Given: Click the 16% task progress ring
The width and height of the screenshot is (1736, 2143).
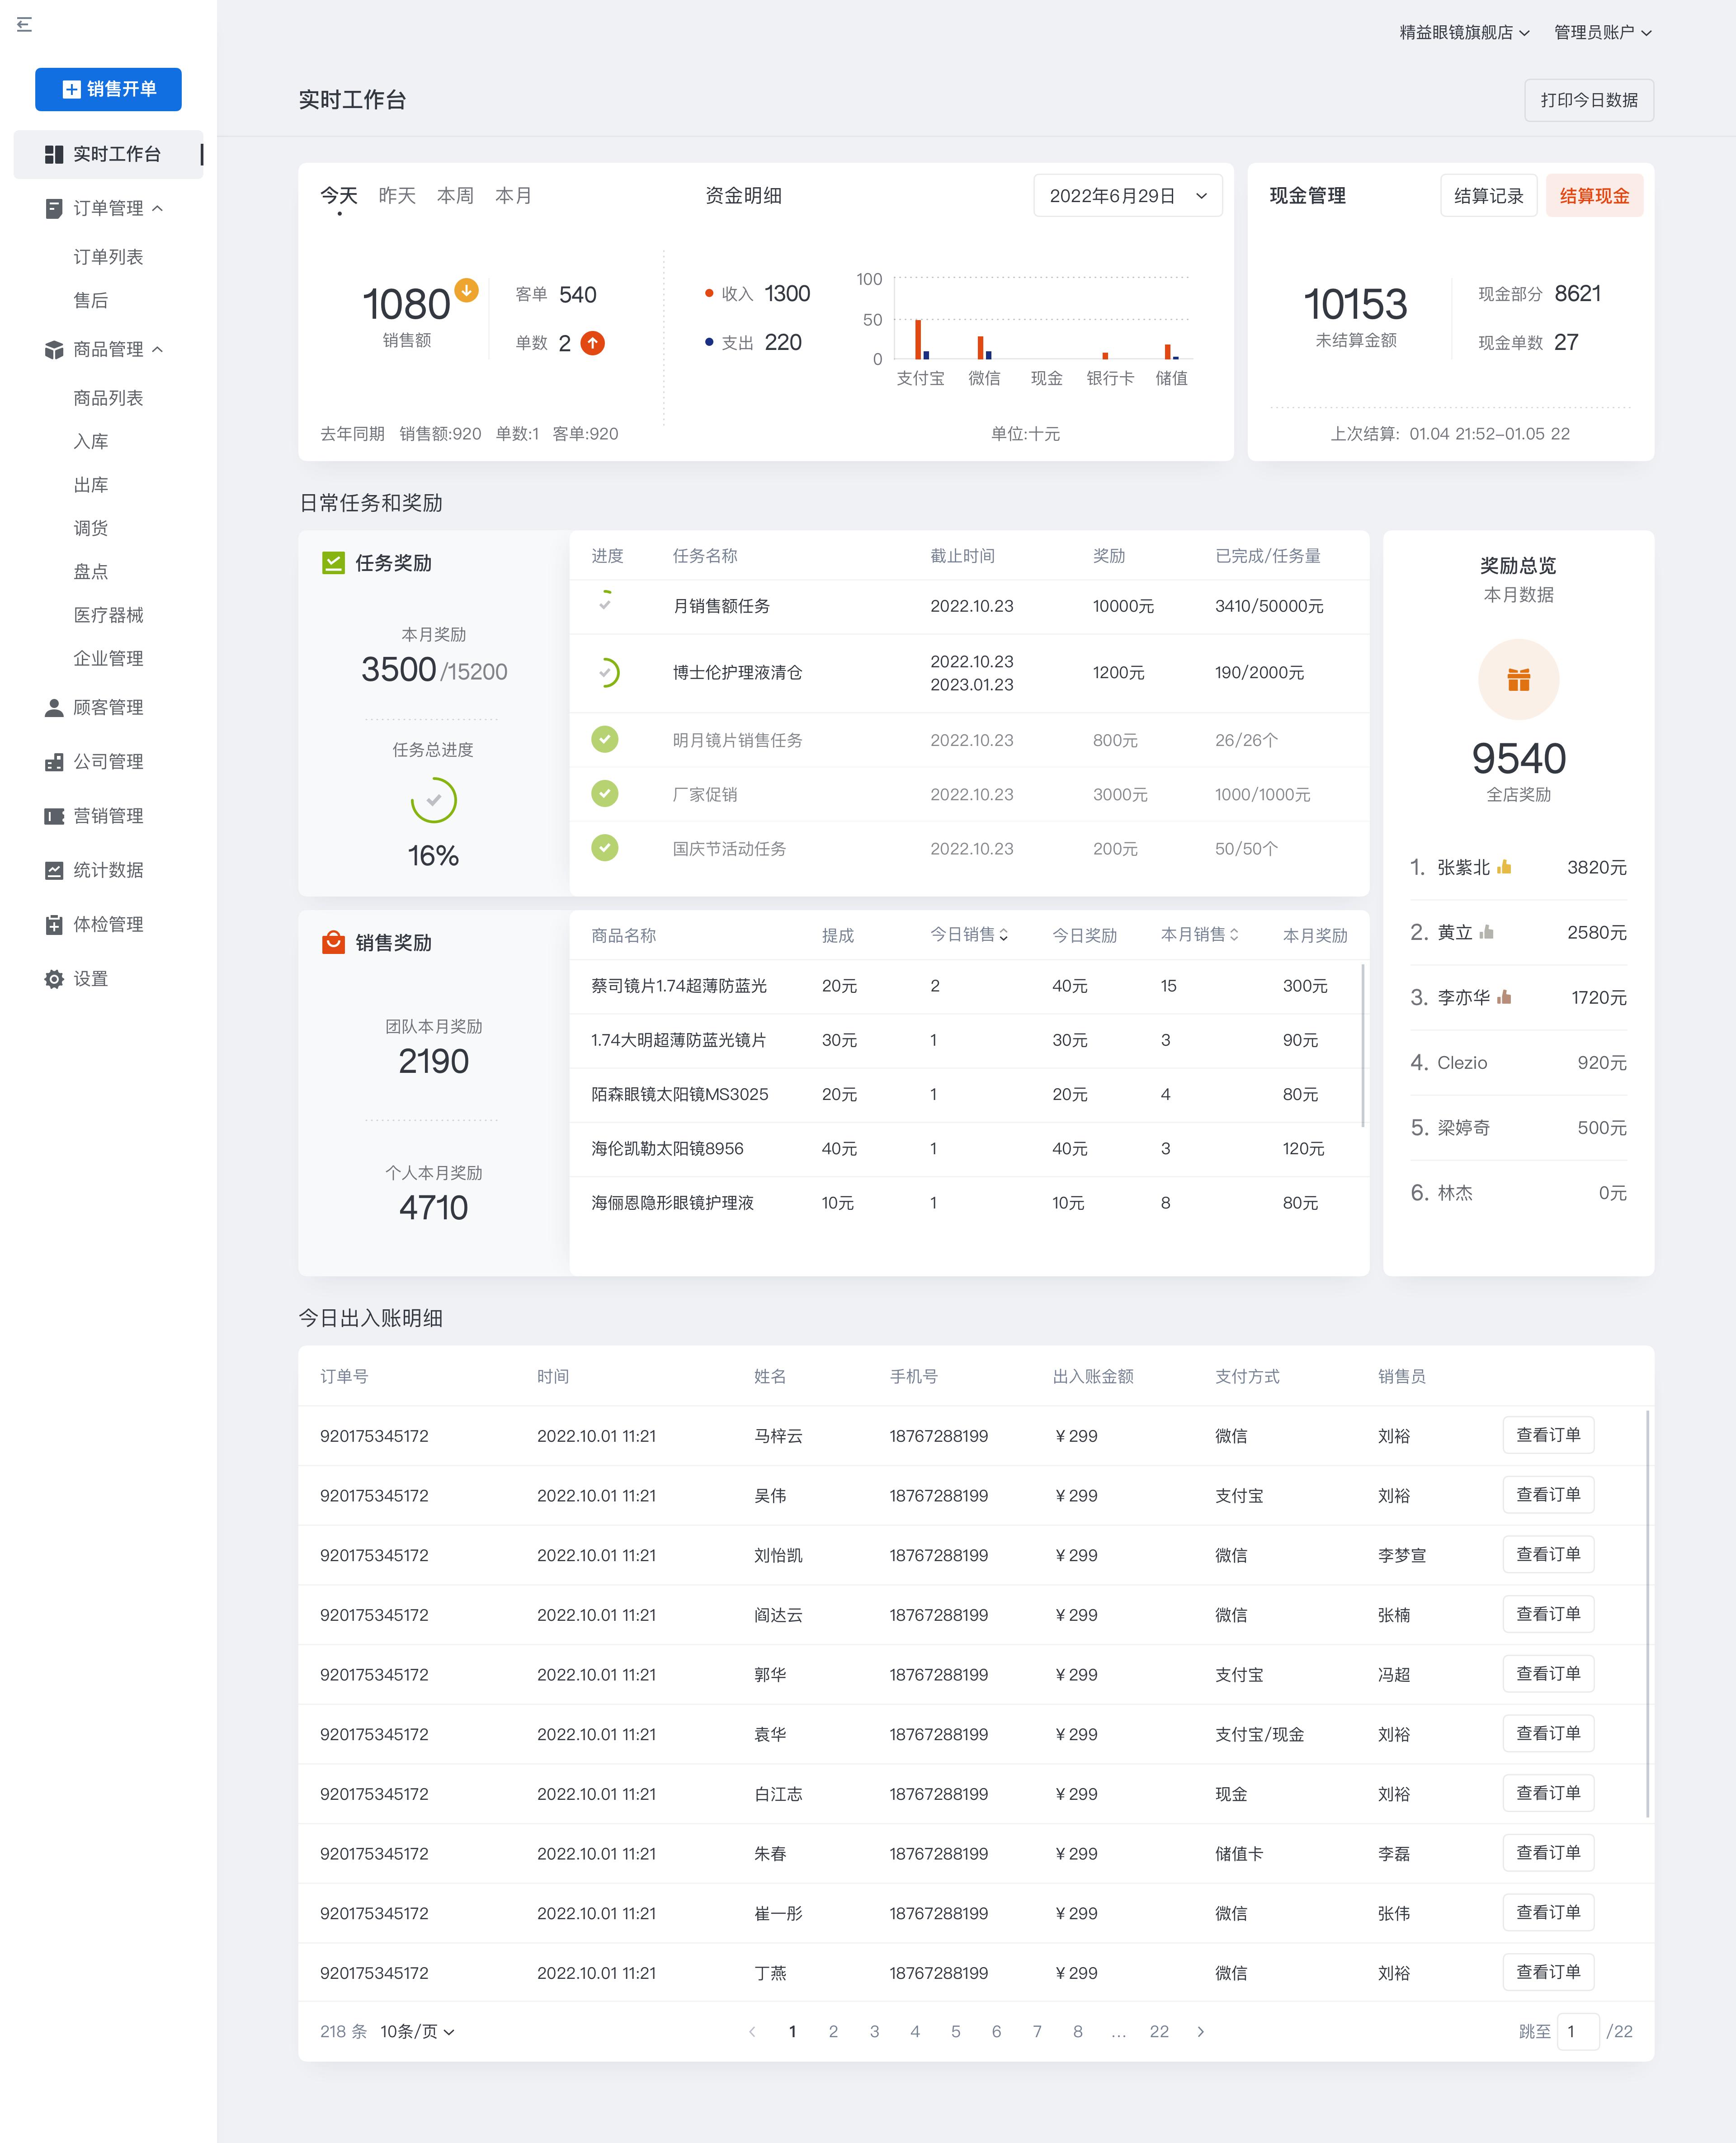Looking at the screenshot, I should pos(433,800).
